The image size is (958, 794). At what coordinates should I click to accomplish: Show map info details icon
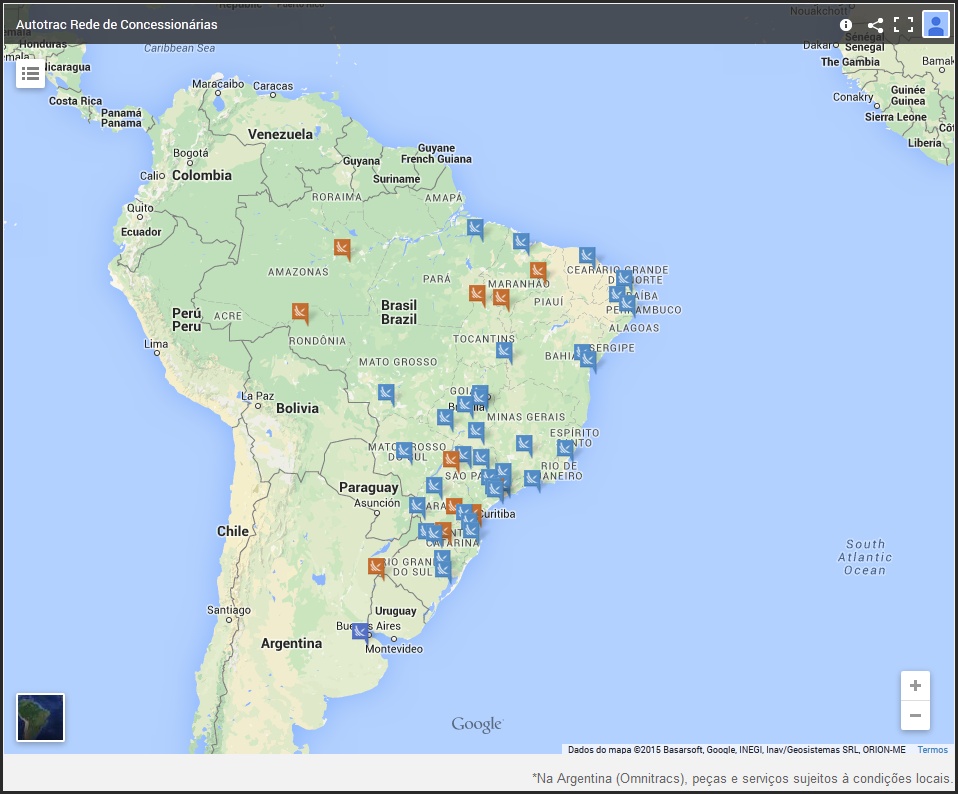click(846, 24)
